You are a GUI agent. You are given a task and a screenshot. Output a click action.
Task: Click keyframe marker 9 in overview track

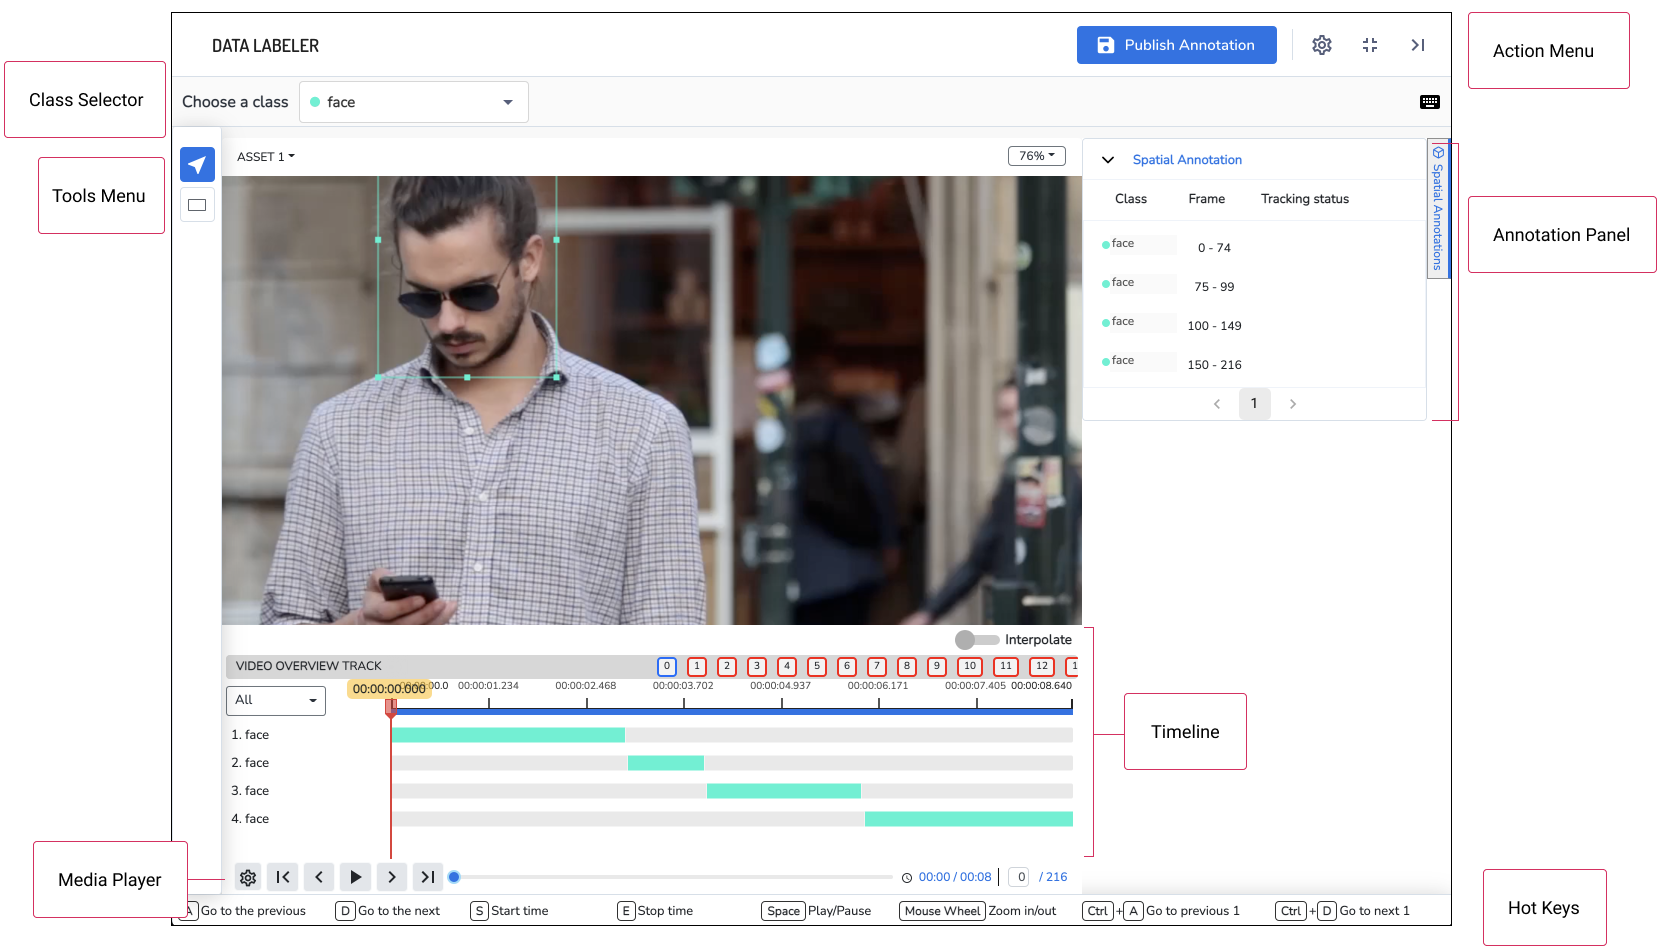pyautogui.click(x=937, y=666)
